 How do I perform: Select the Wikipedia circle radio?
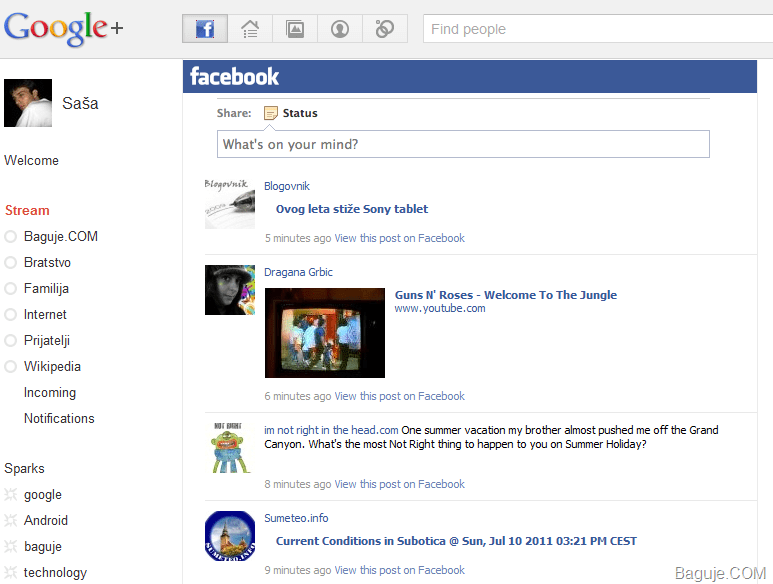10,367
